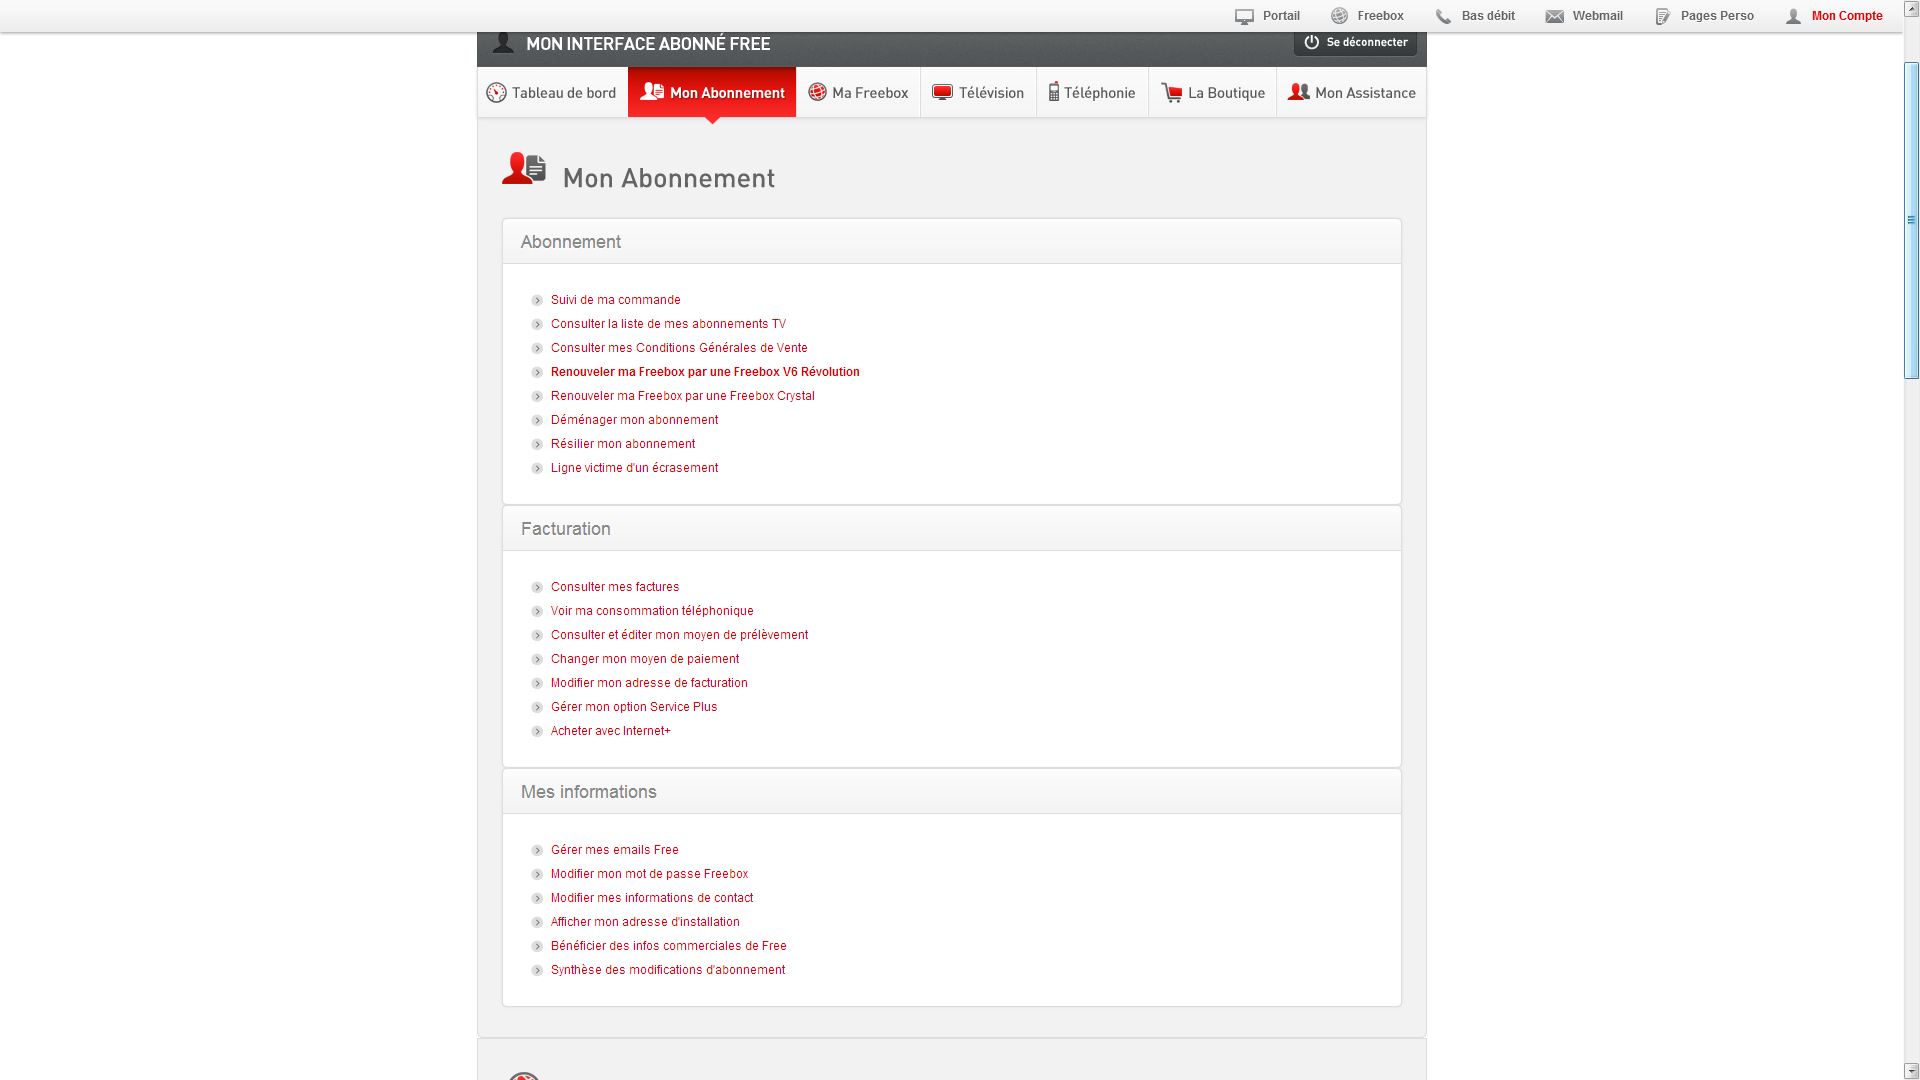Click the Webmail envelope icon
Image resolution: width=1920 pixels, height=1080 pixels.
coord(1554,16)
